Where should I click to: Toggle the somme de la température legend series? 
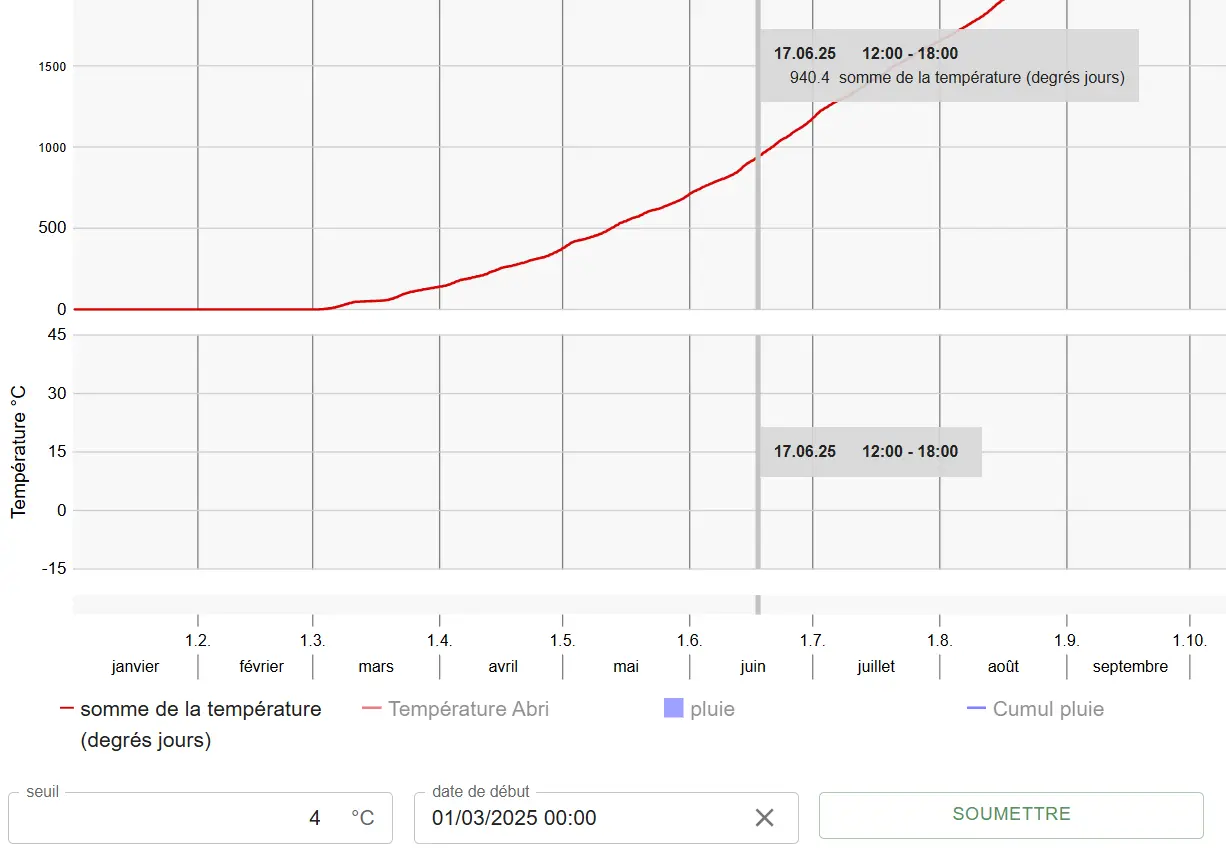click(x=200, y=709)
